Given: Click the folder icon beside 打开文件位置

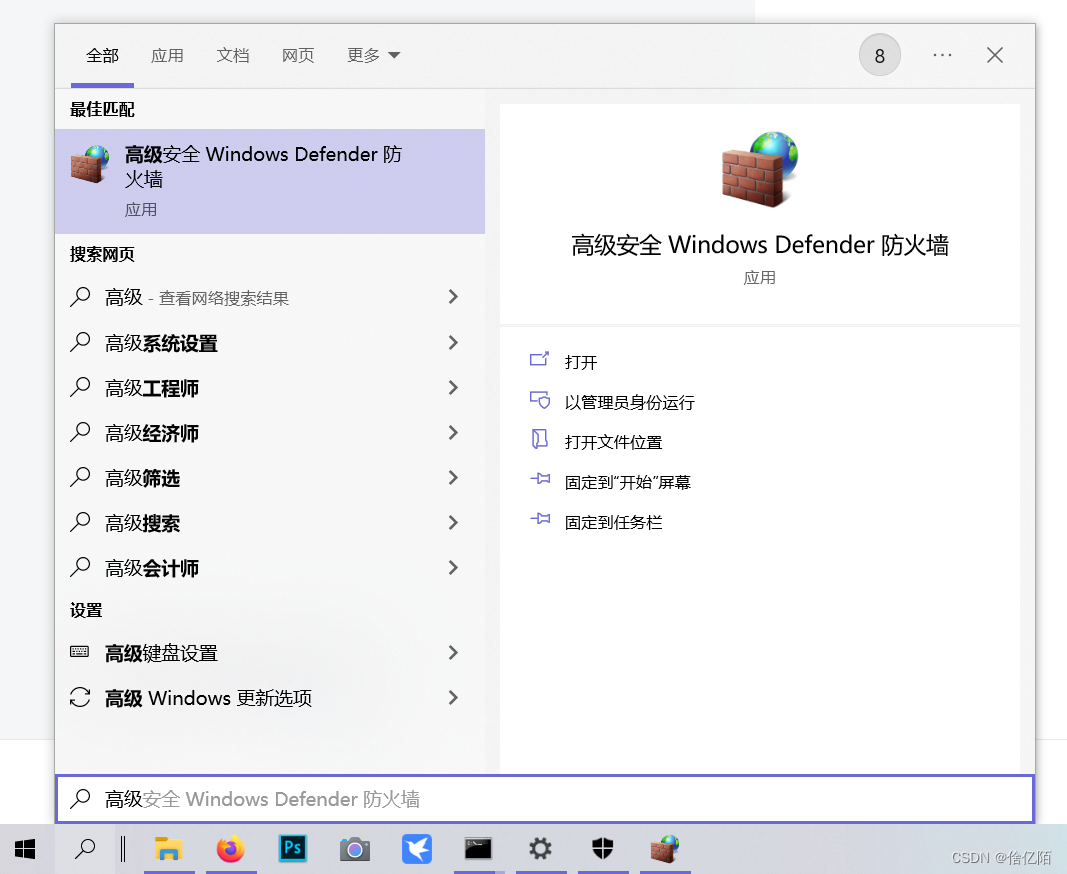Looking at the screenshot, I should pos(540,439).
